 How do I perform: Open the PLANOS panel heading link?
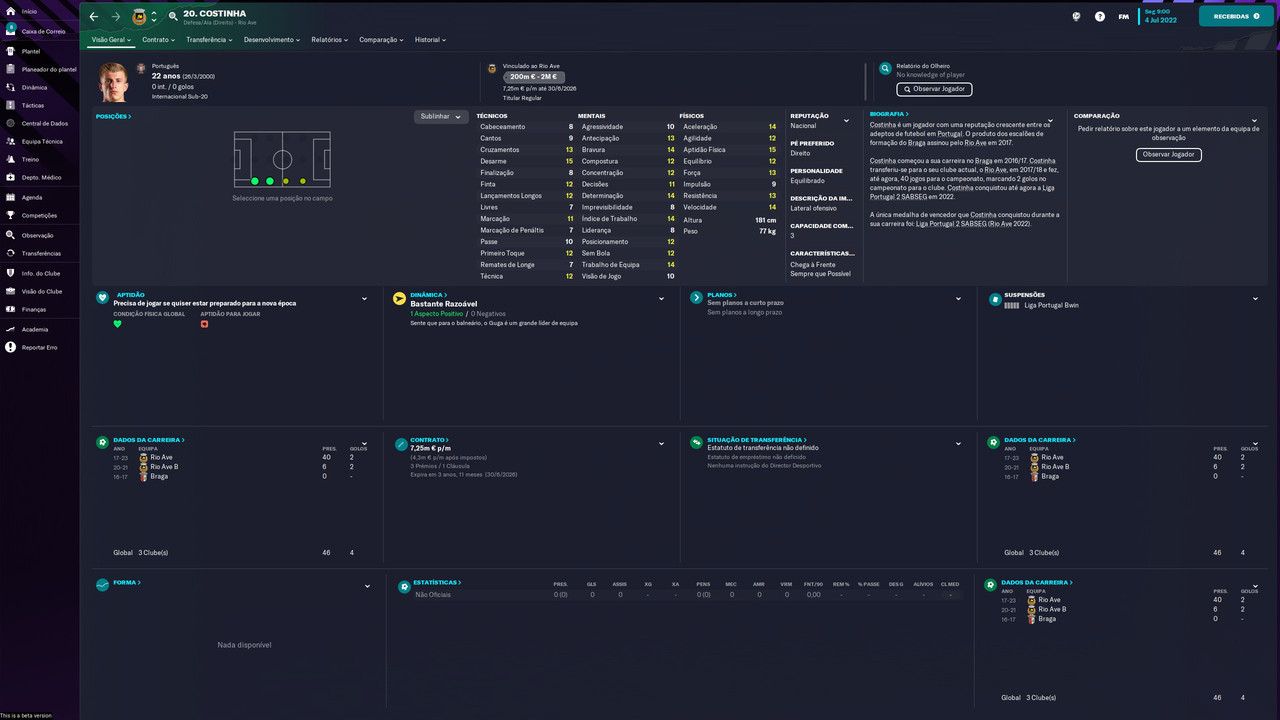(x=721, y=295)
